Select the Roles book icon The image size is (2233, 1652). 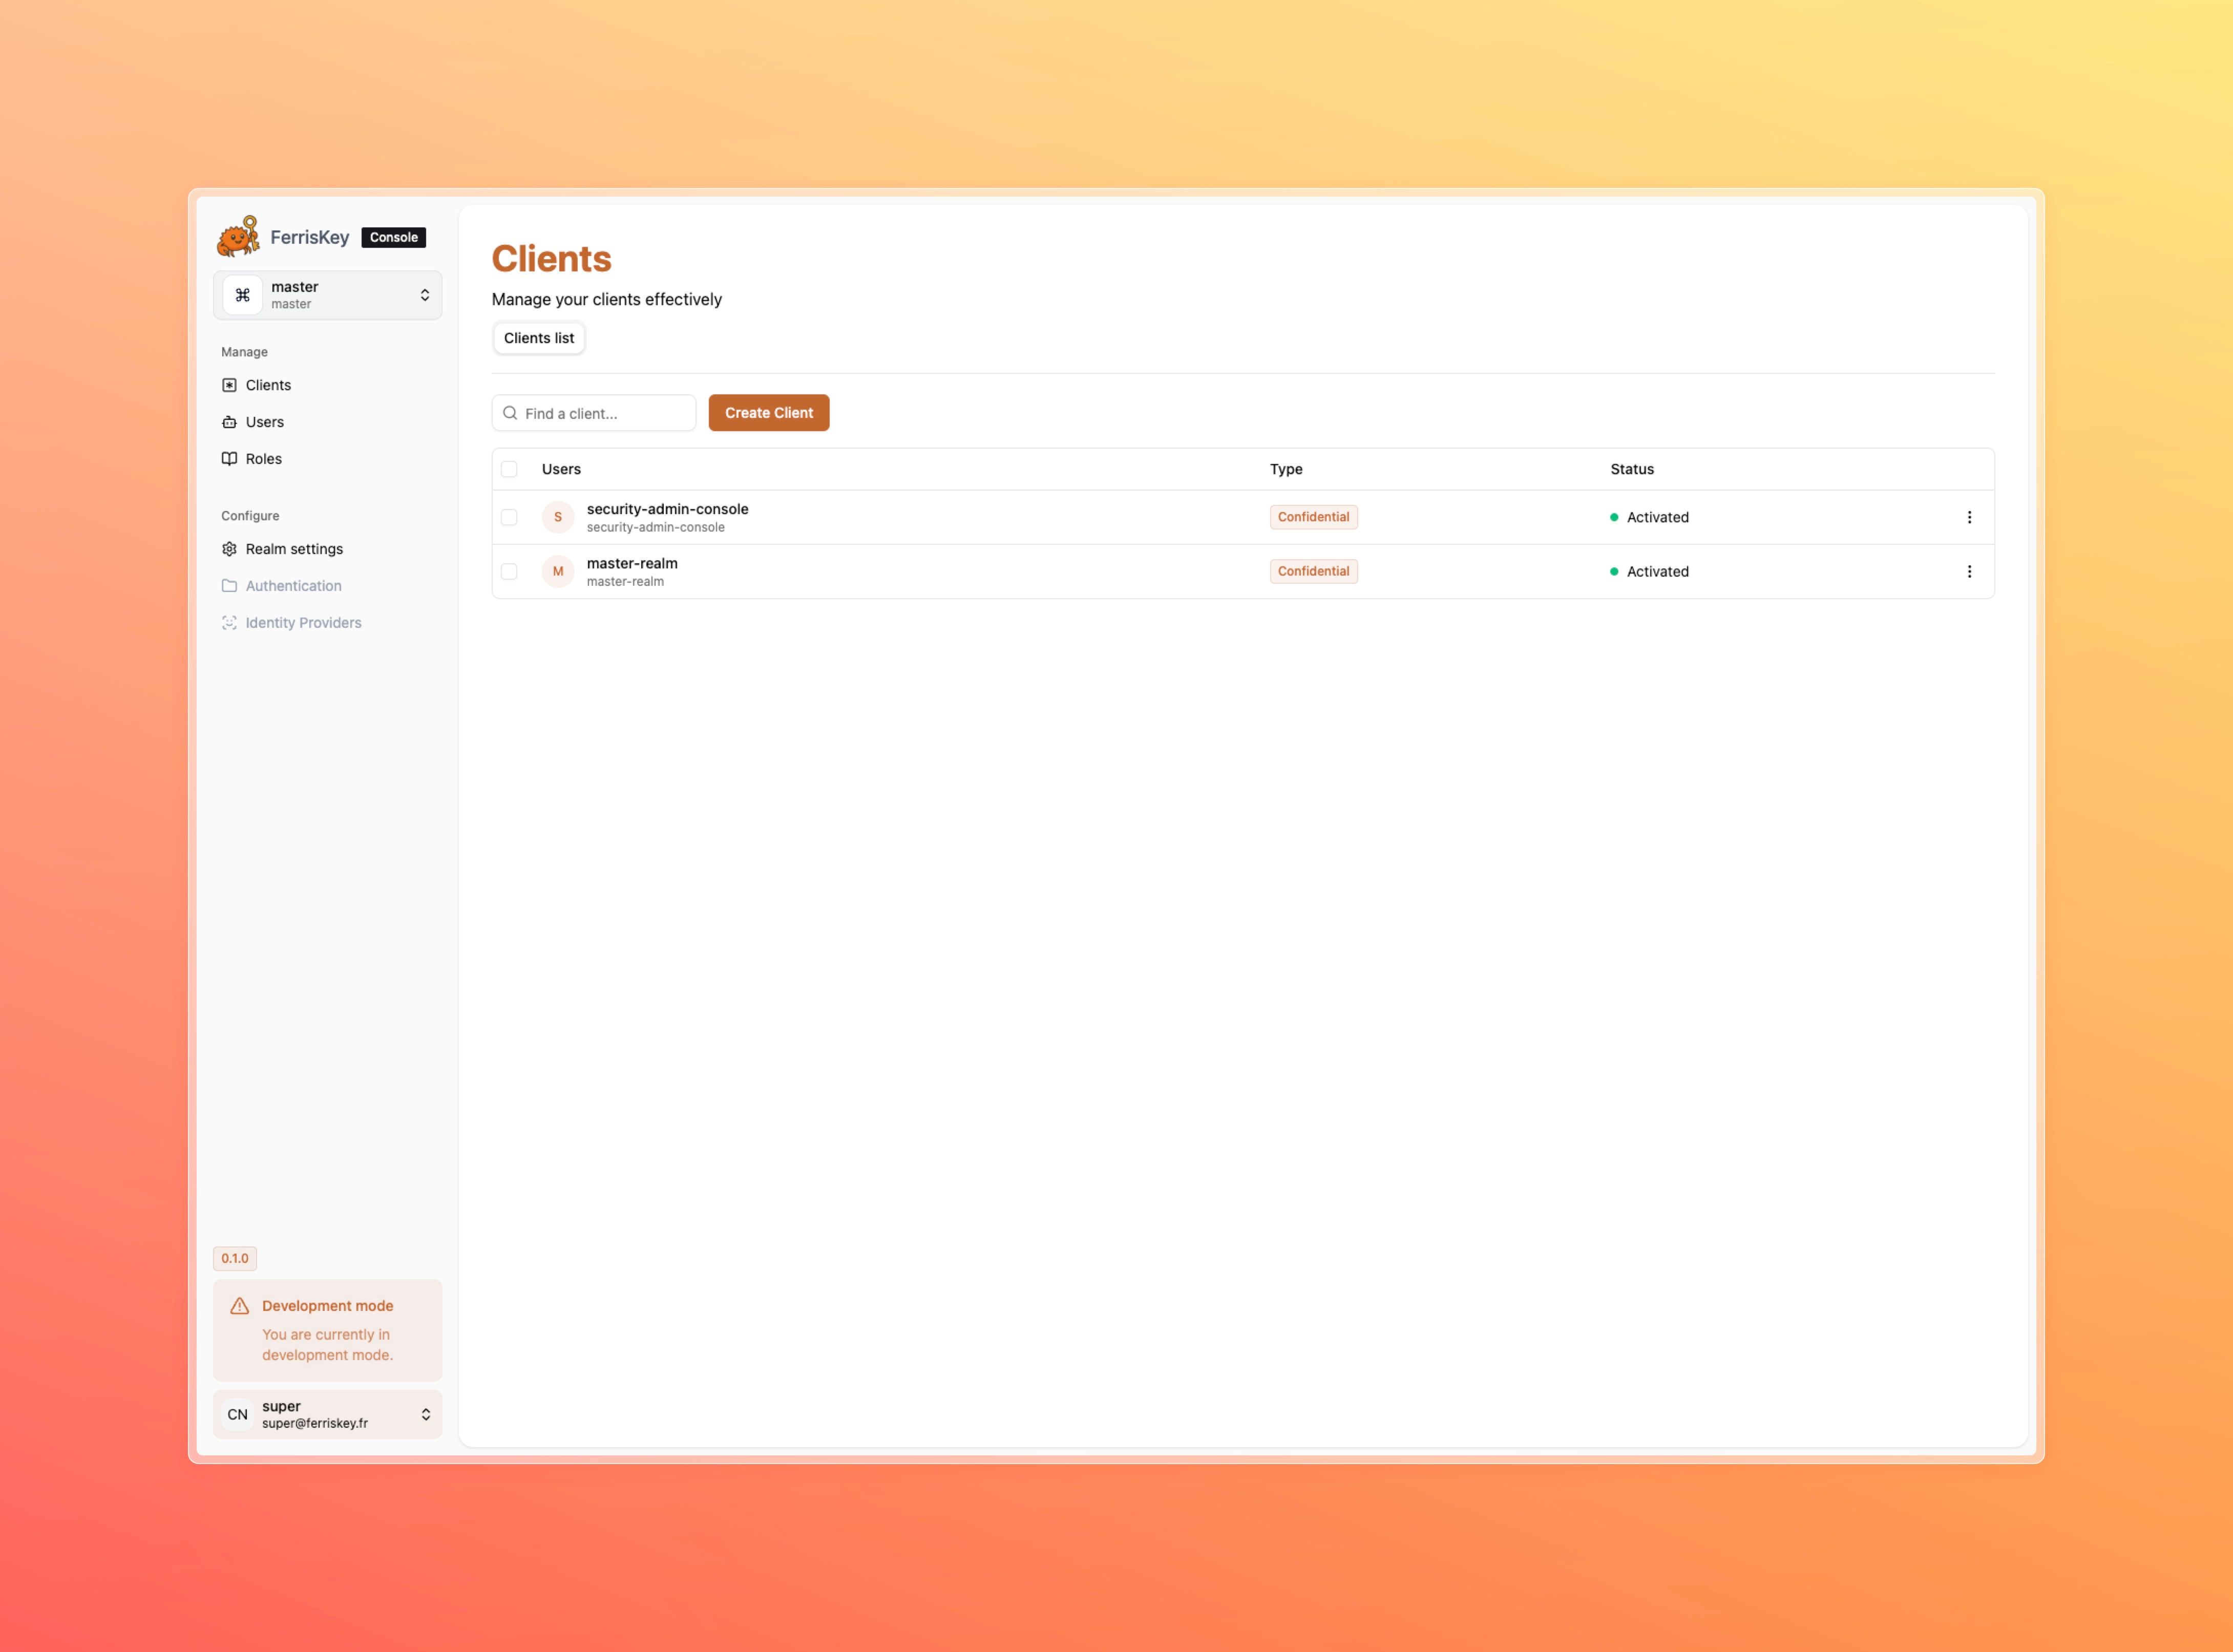pyautogui.click(x=229, y=458)
